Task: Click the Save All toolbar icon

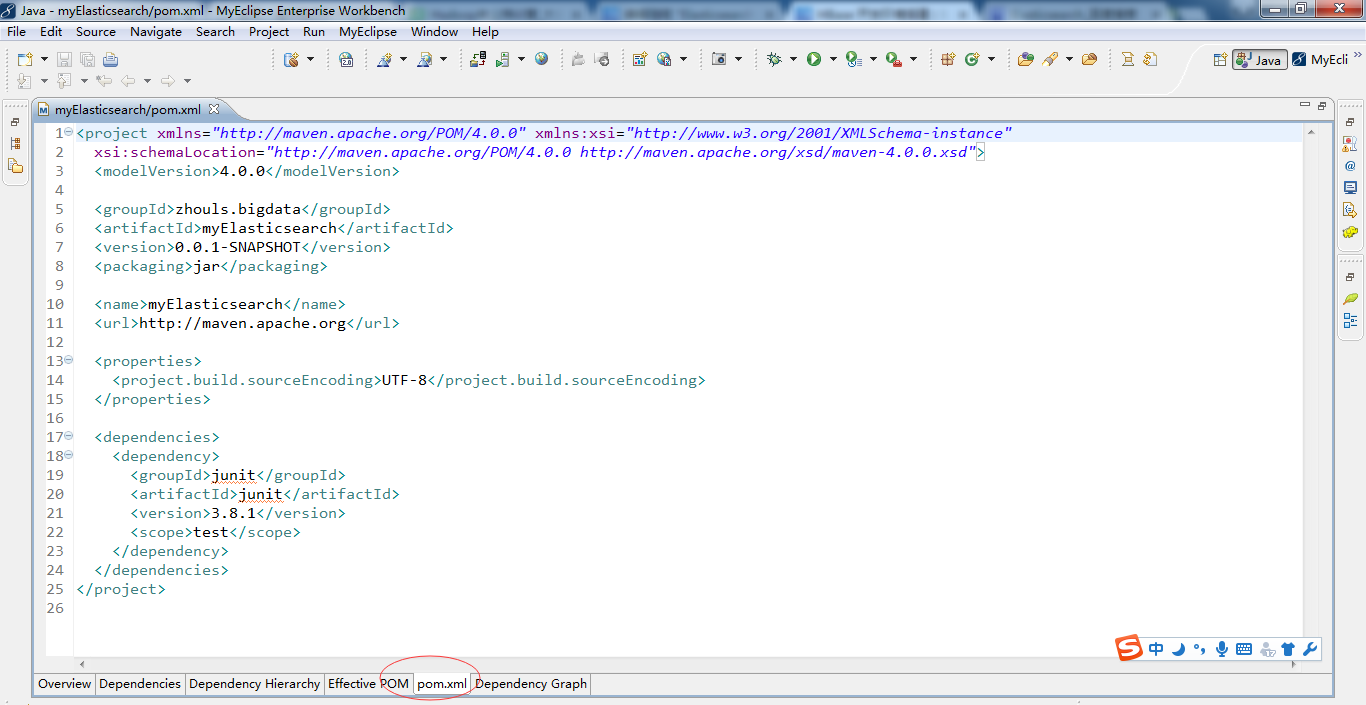Action: [87, 60]
